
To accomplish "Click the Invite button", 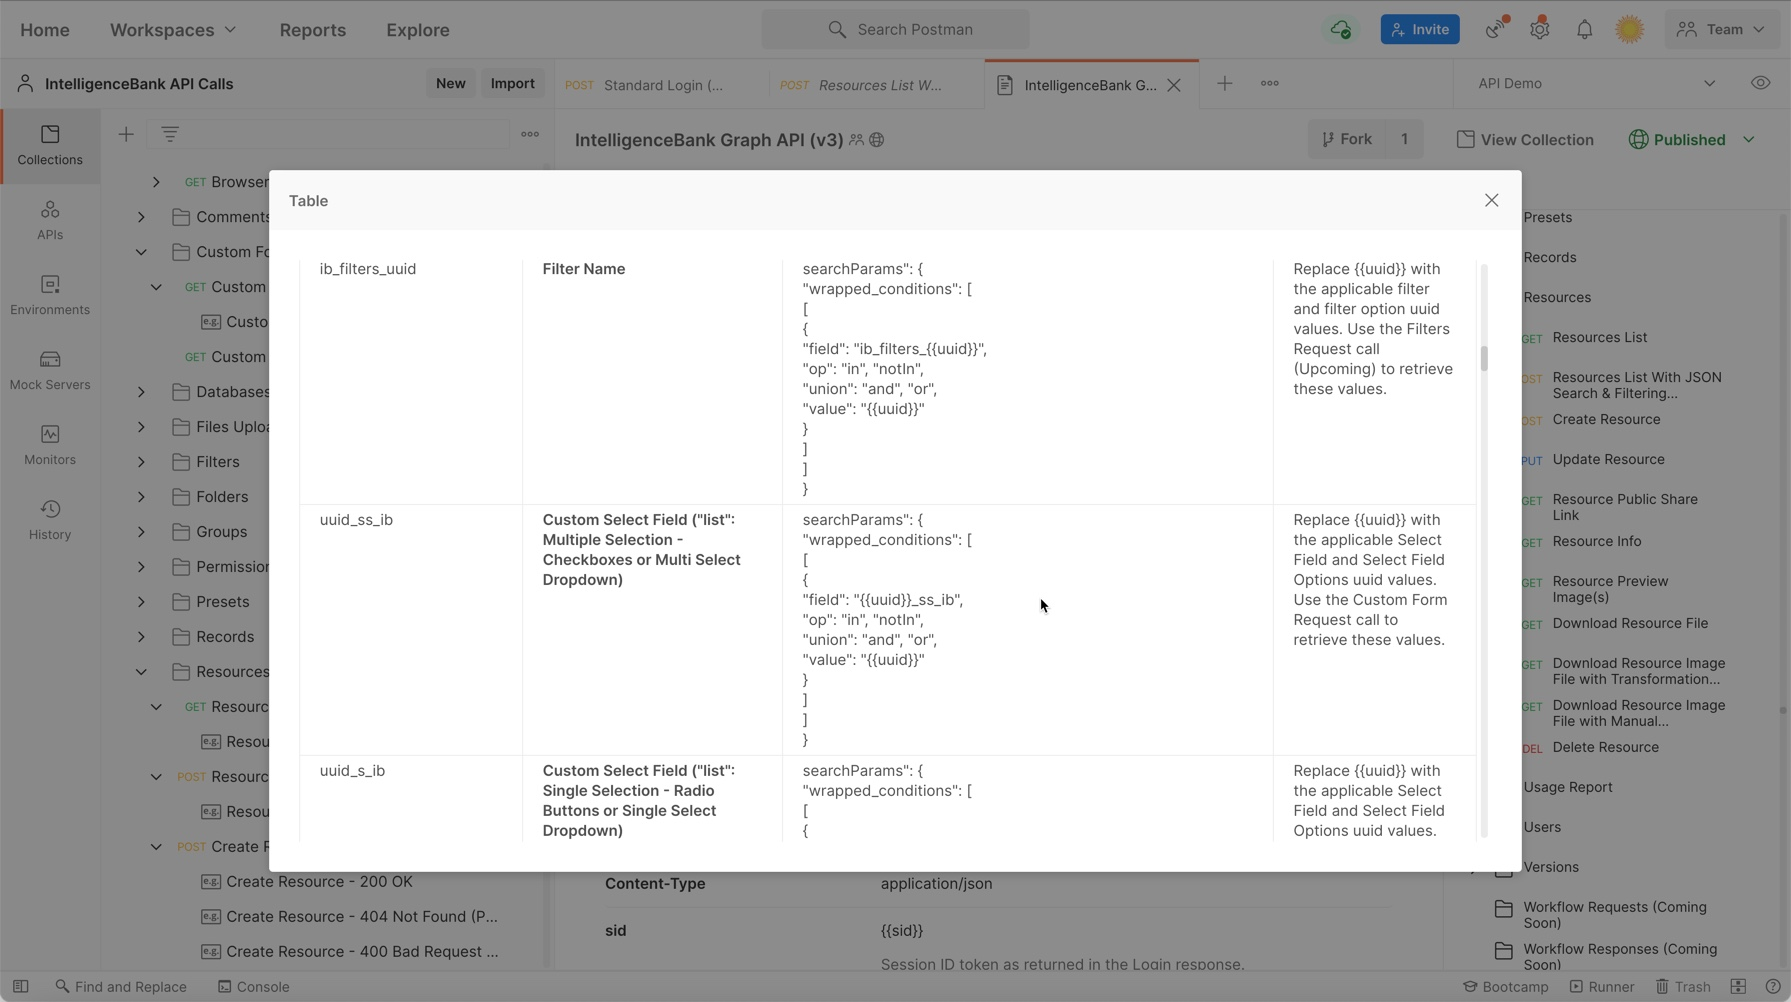I will [1420, 30].
